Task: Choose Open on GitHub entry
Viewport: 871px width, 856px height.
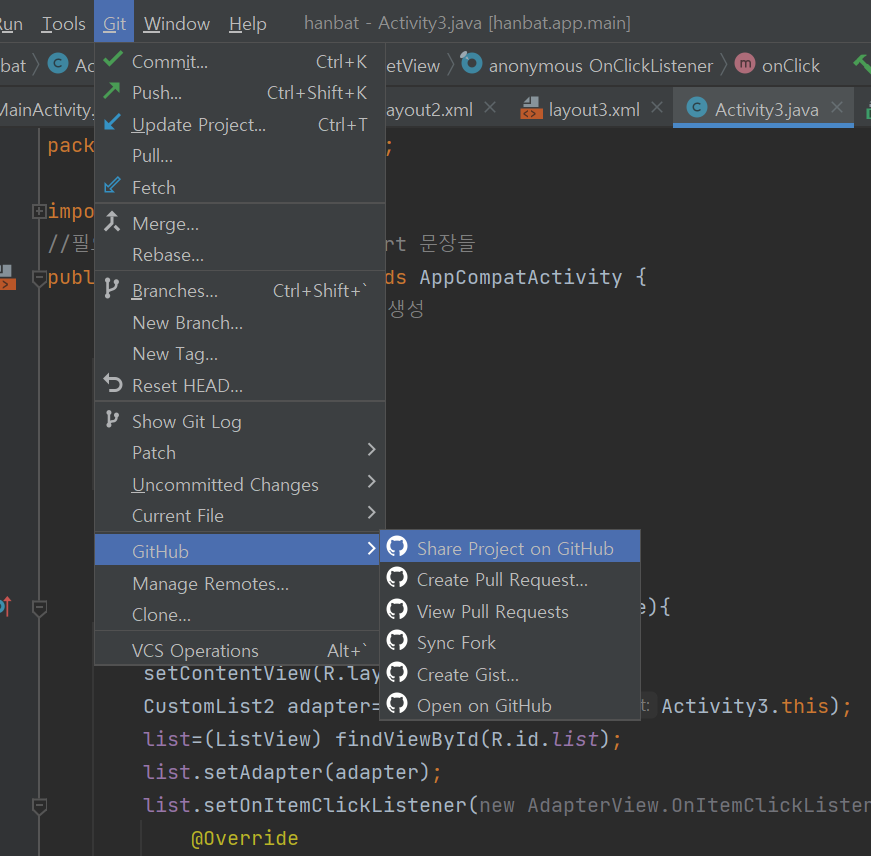Action: (510, 705)
